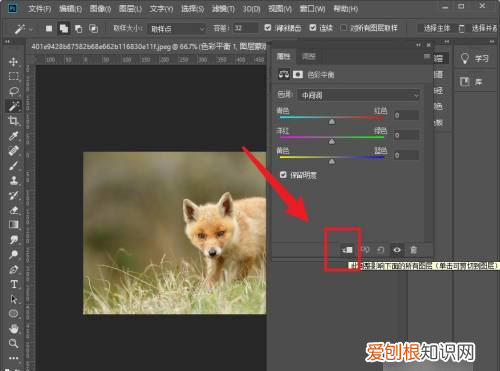Select the Eyedropper tool
Image resolution: width=500 pixels, height=371 pixels.
13,136
